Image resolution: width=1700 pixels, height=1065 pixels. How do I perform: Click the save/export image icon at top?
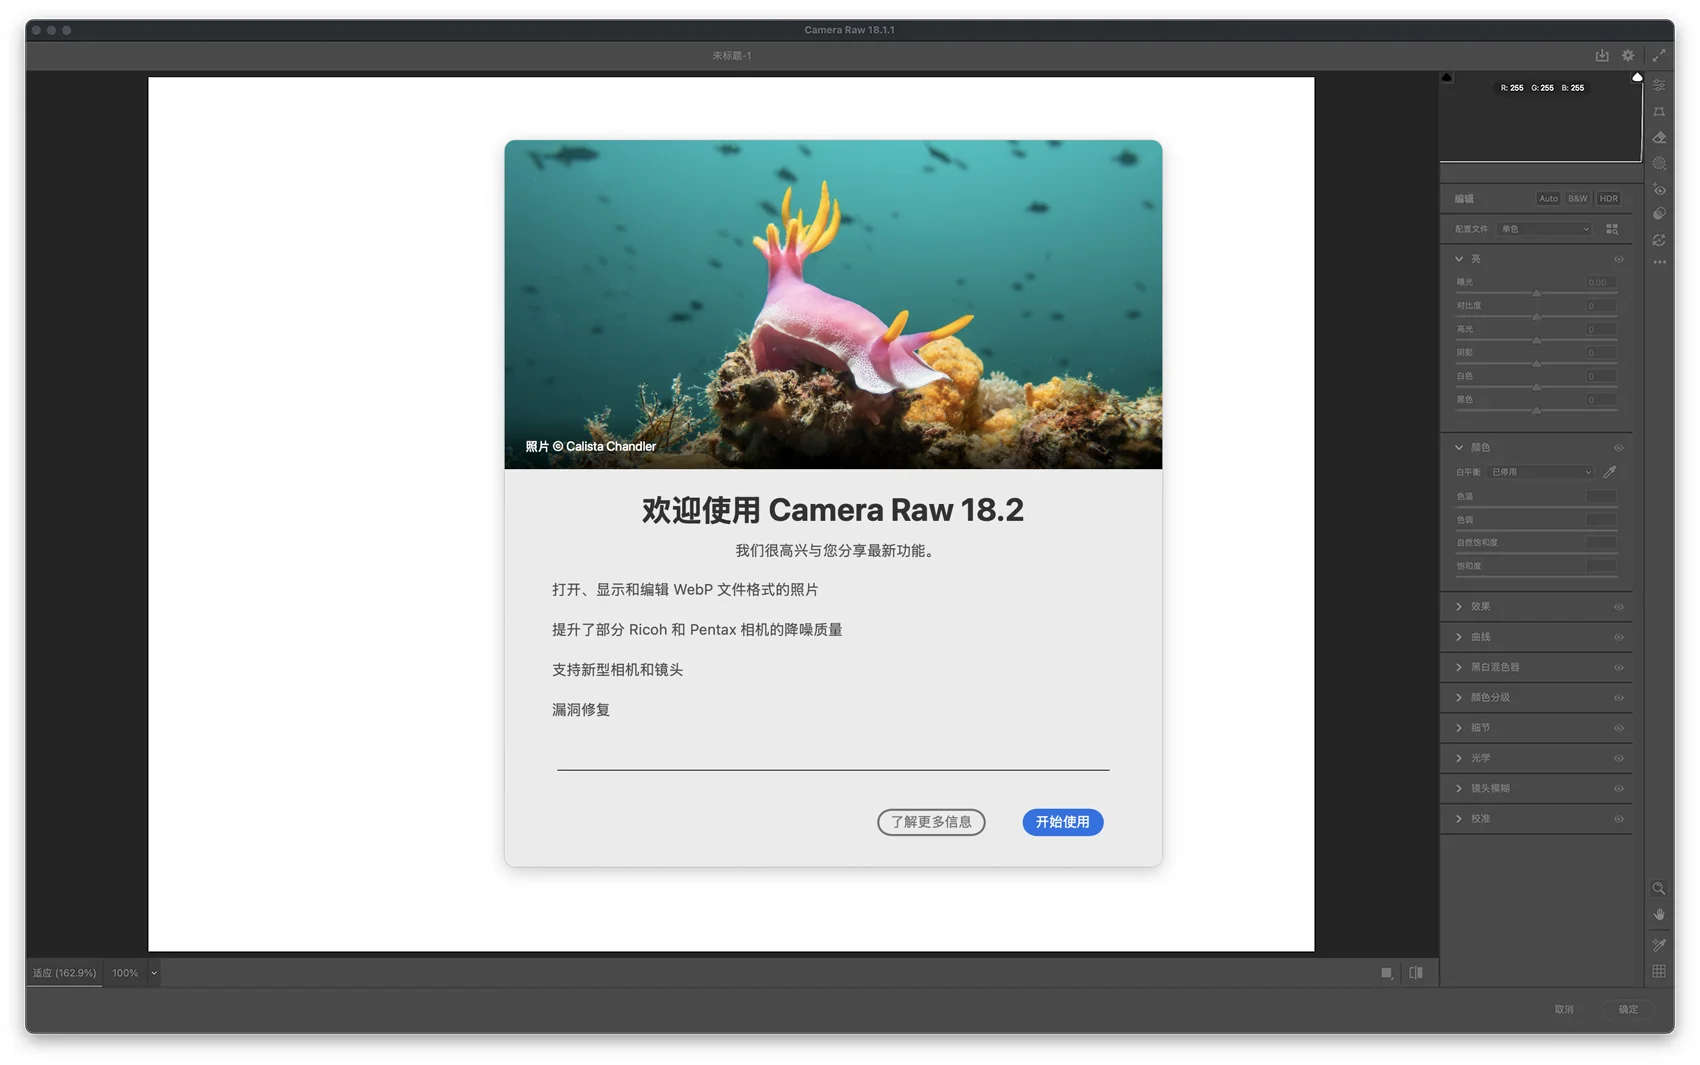coord(1602,56)
